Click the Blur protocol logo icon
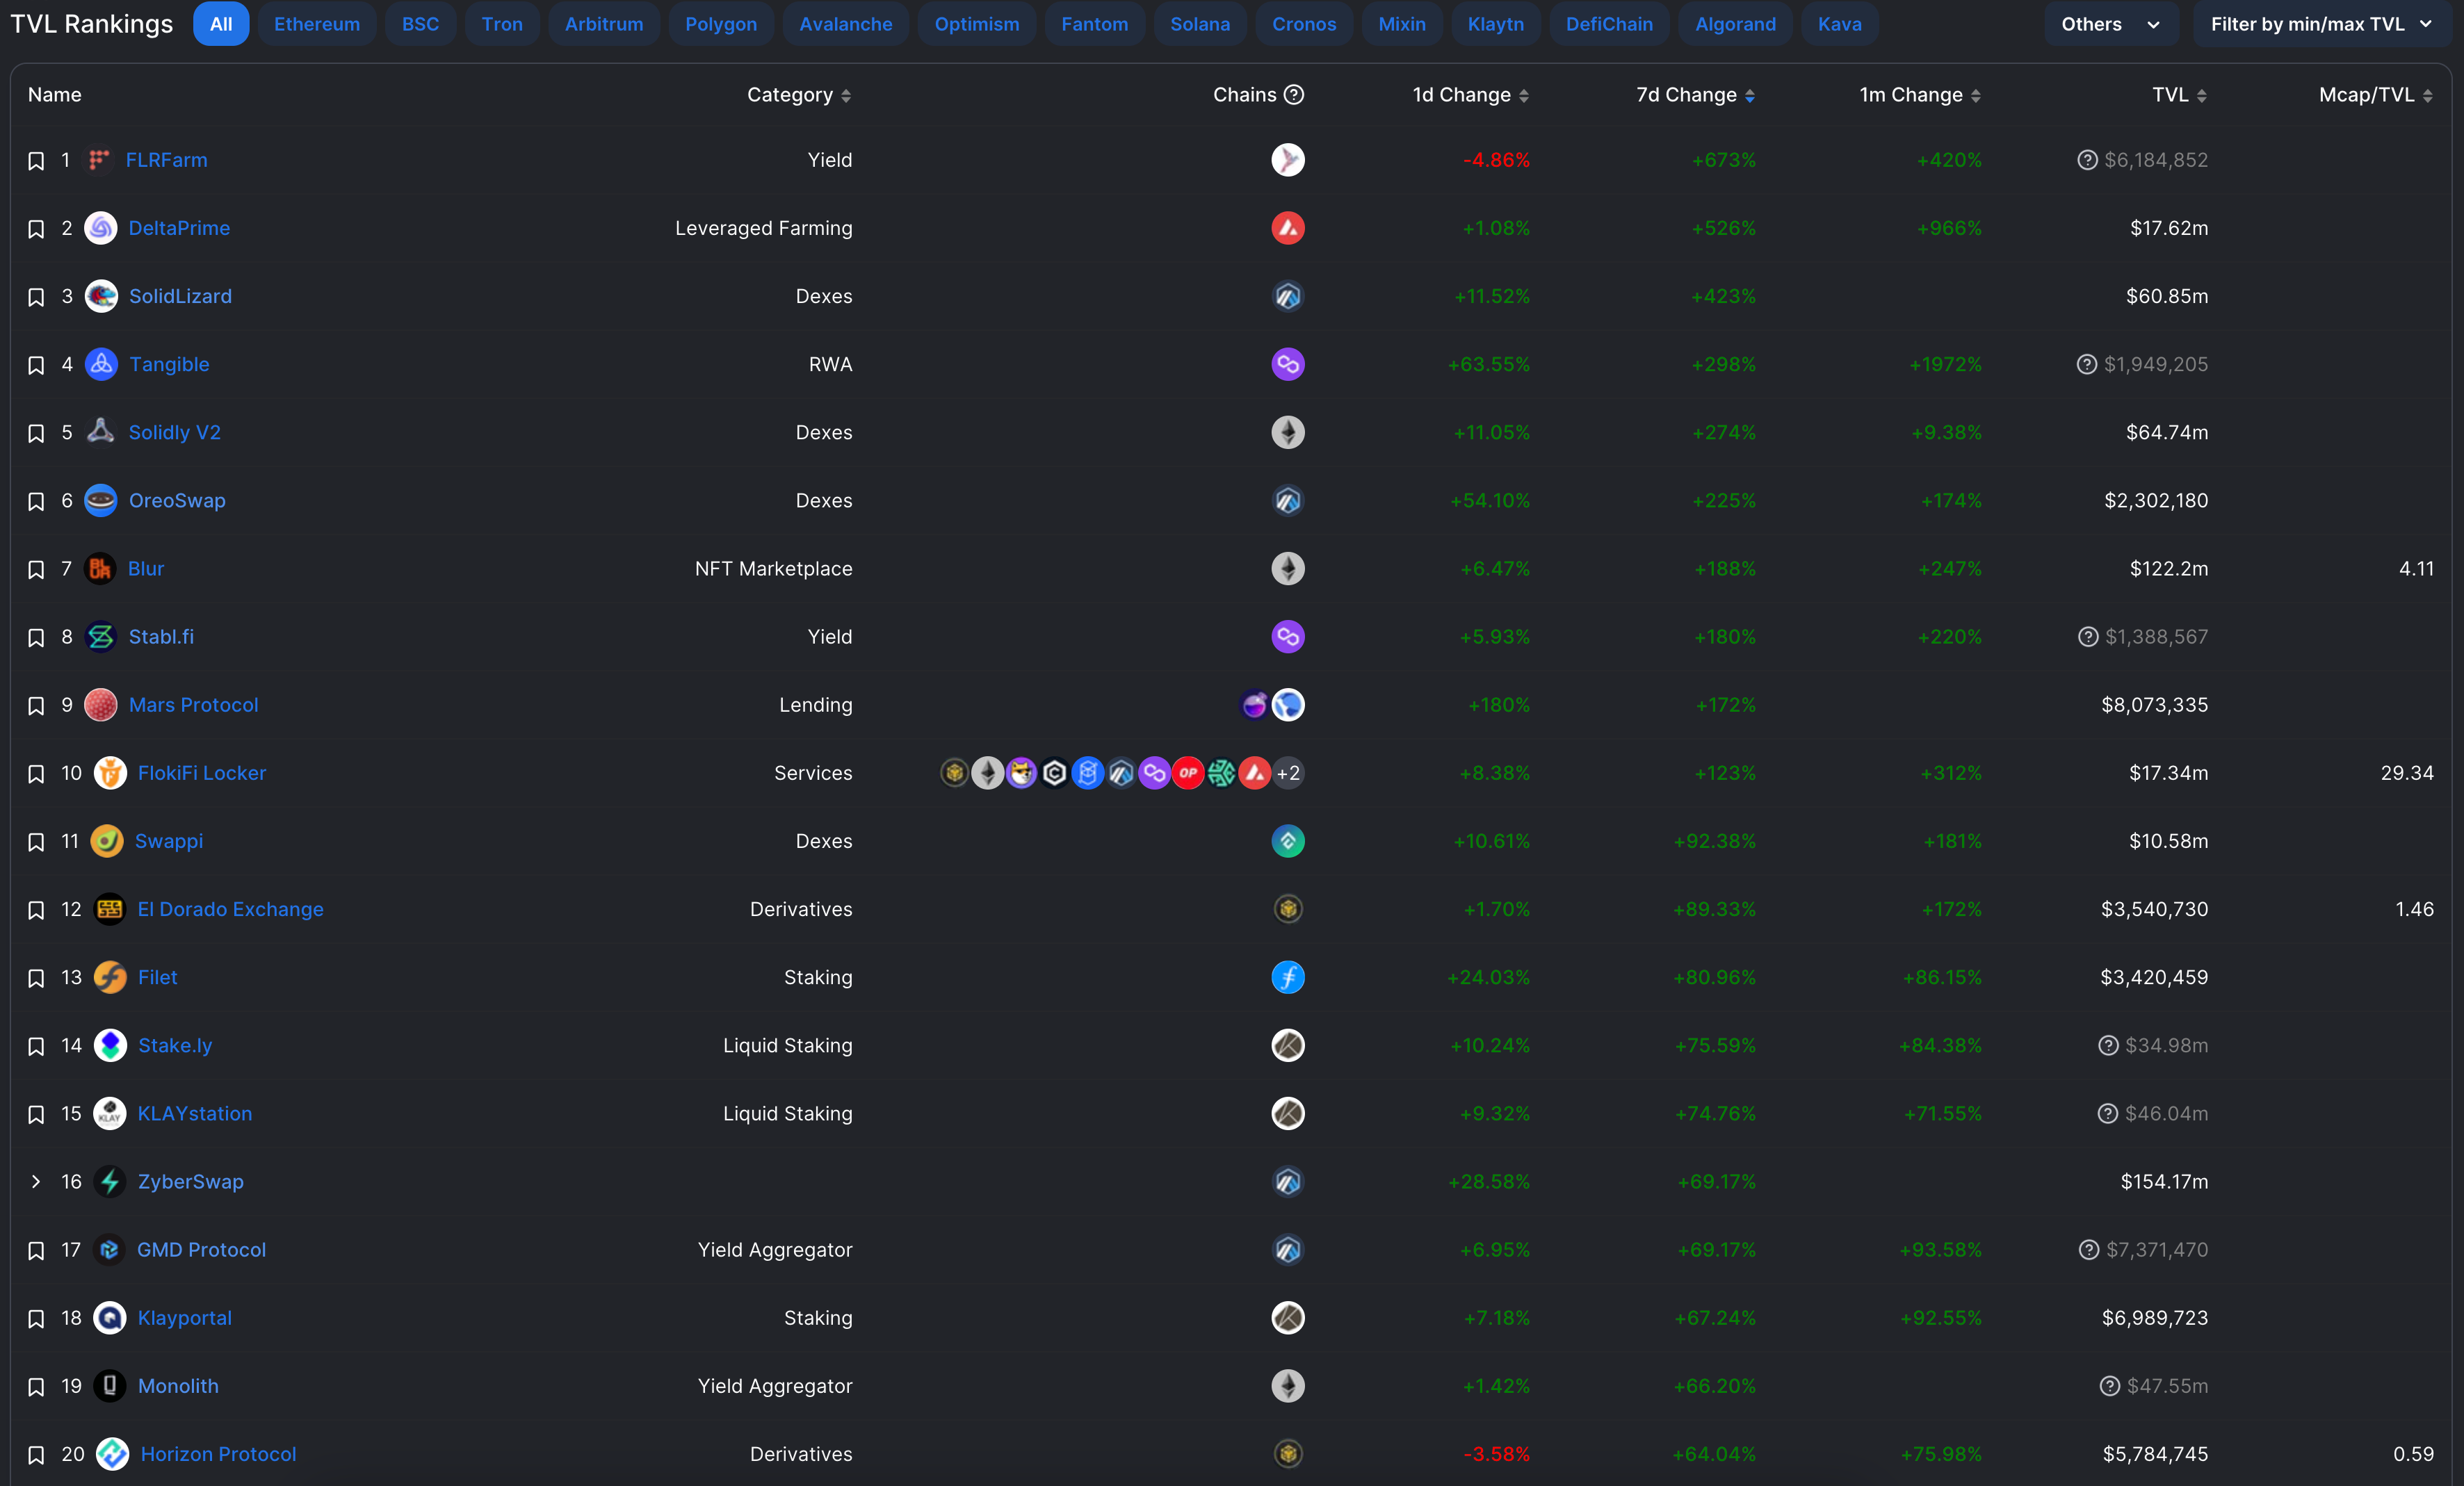 coord(100,569)
